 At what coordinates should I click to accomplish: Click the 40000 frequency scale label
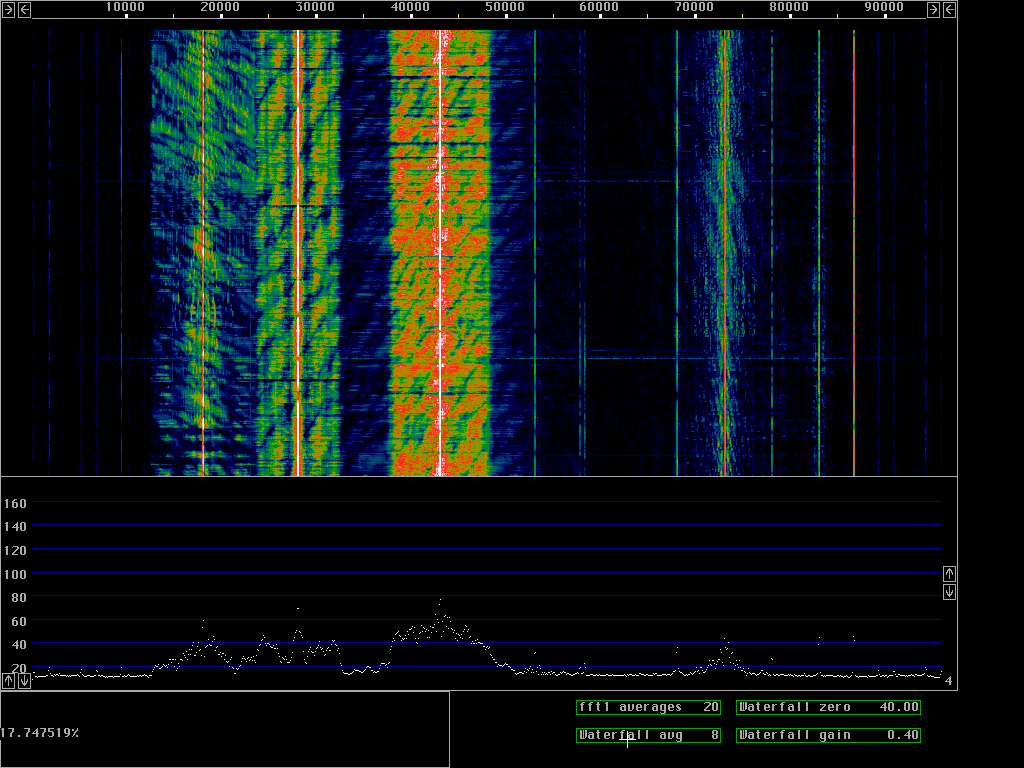coord(410,7)
